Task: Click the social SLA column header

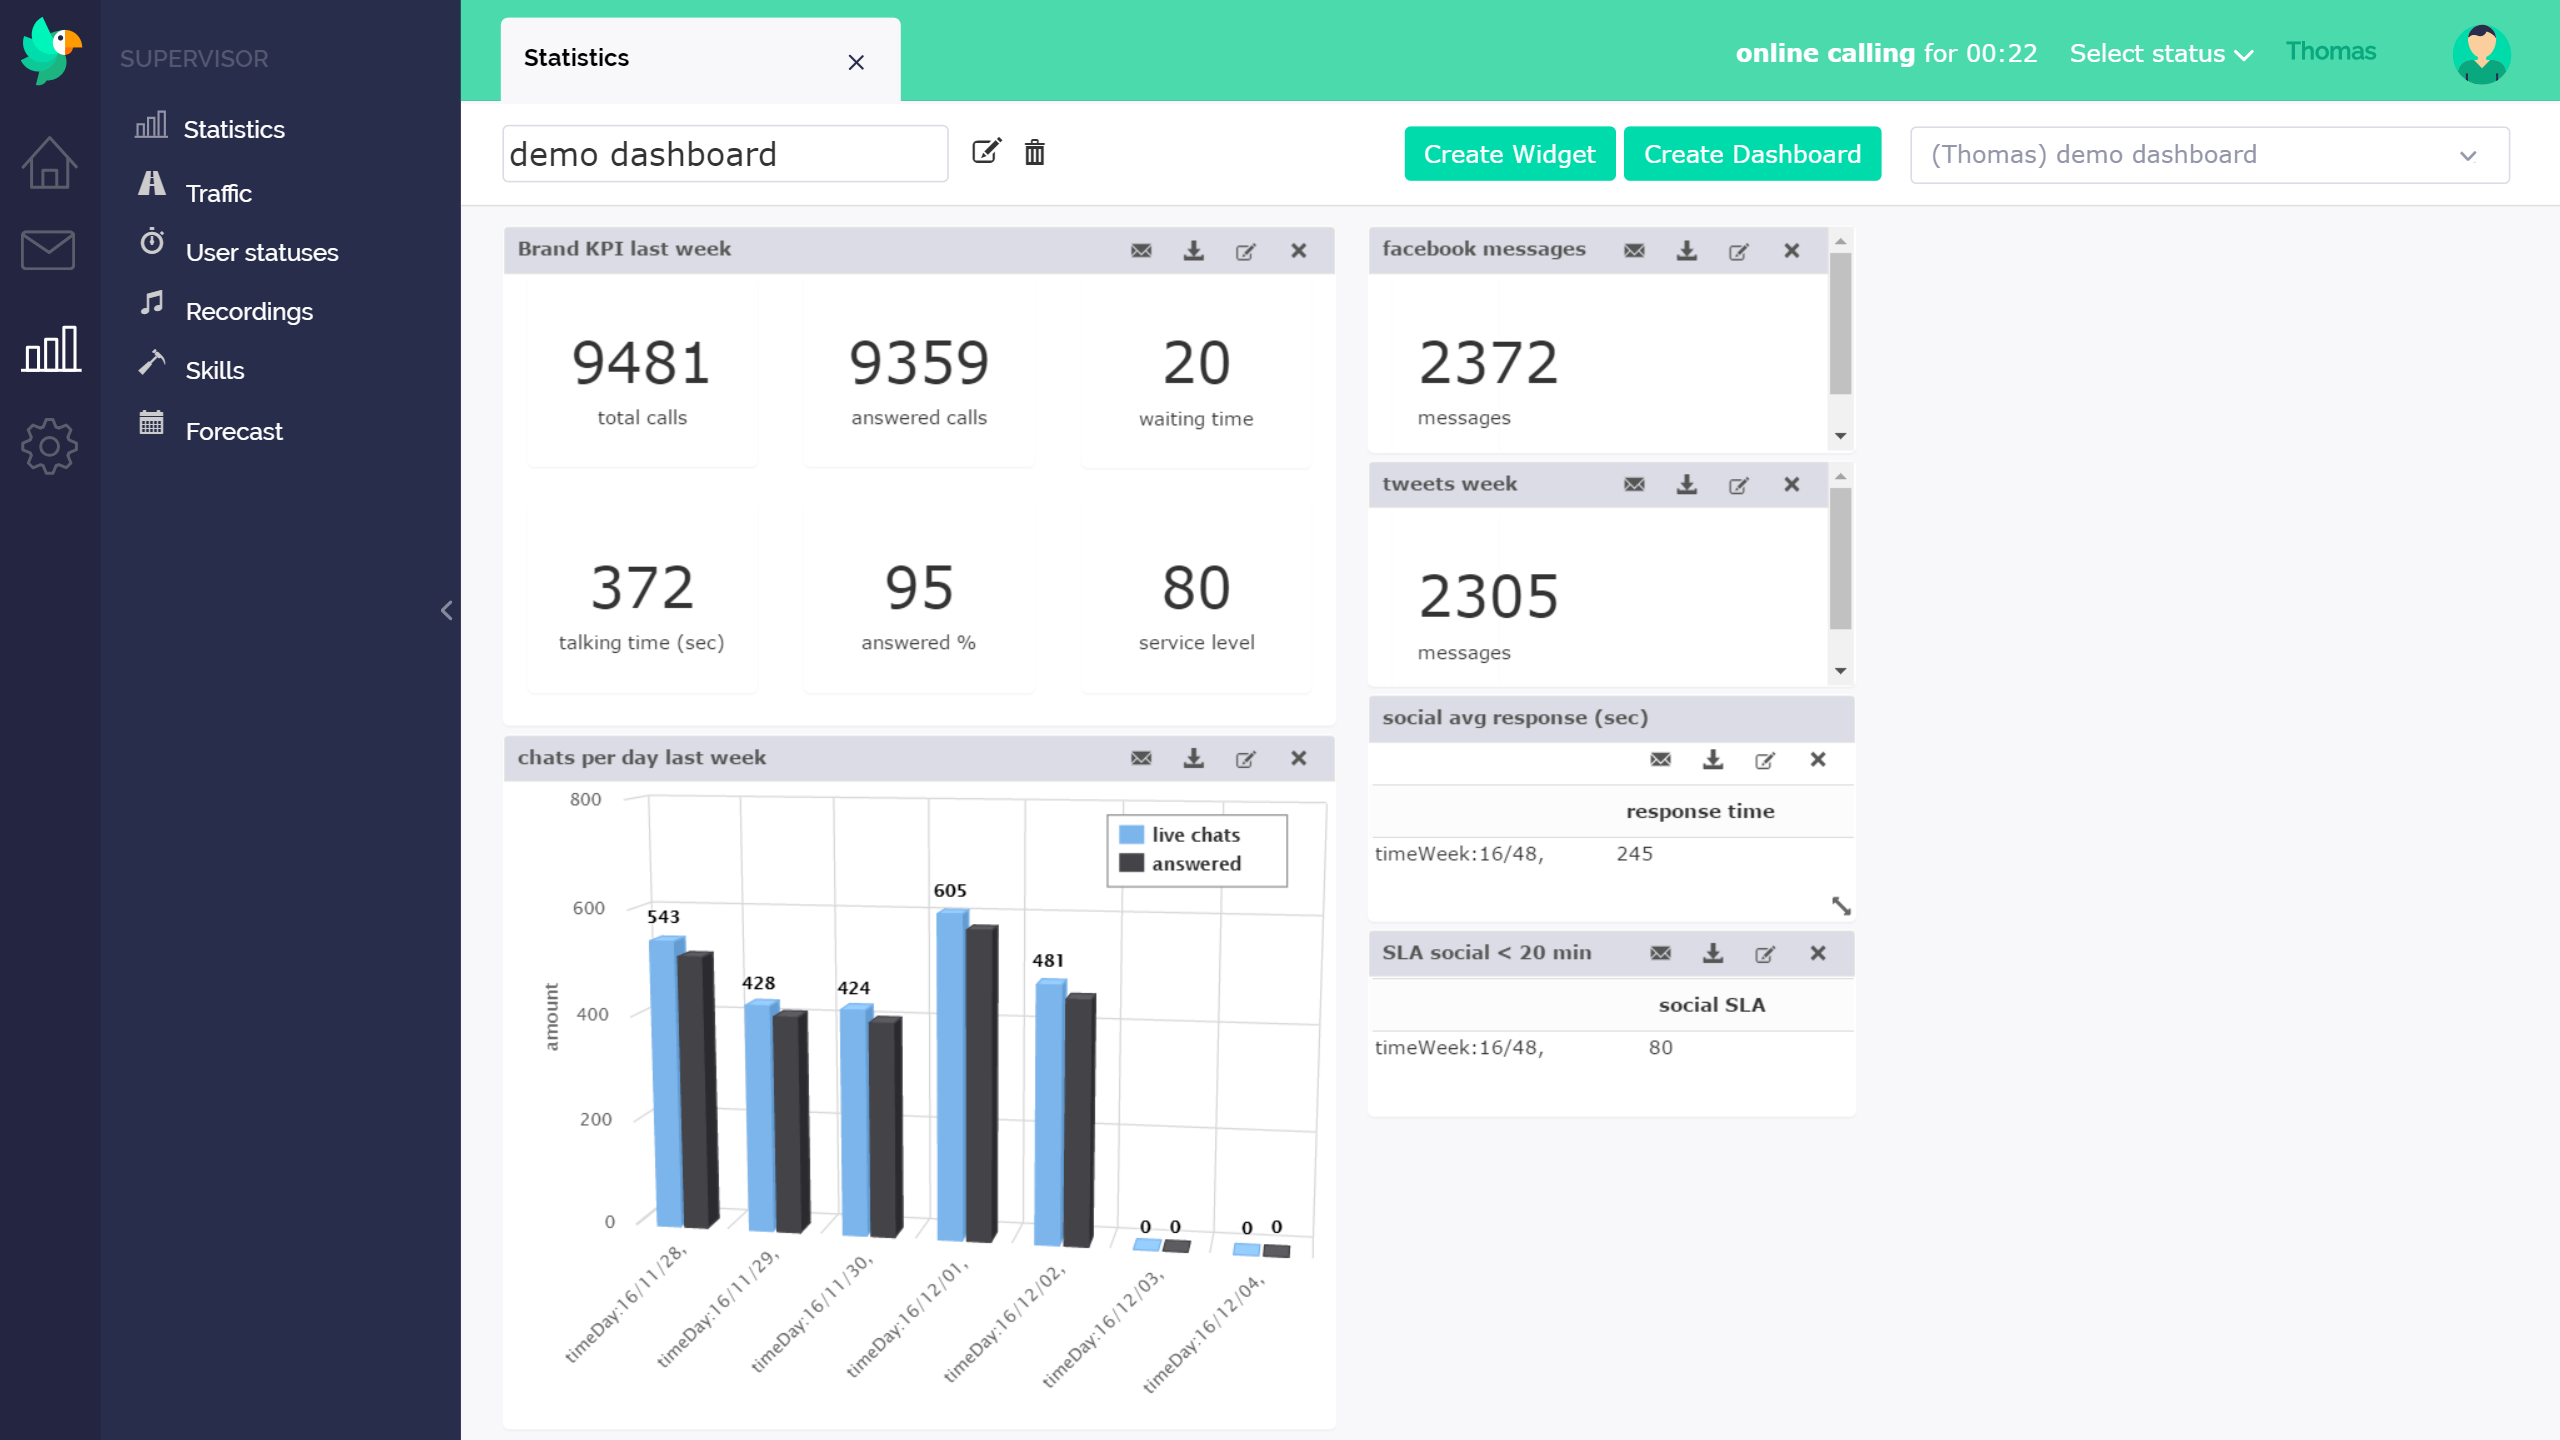Action: tap(1711, 1005)
